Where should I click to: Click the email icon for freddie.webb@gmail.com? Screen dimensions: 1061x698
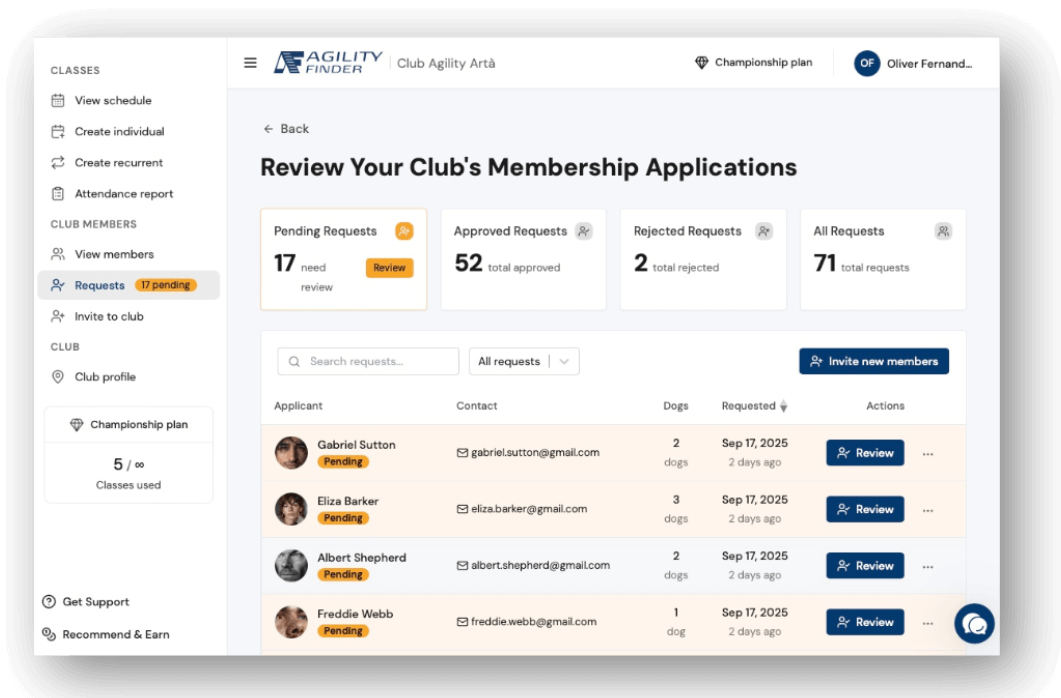462,622
